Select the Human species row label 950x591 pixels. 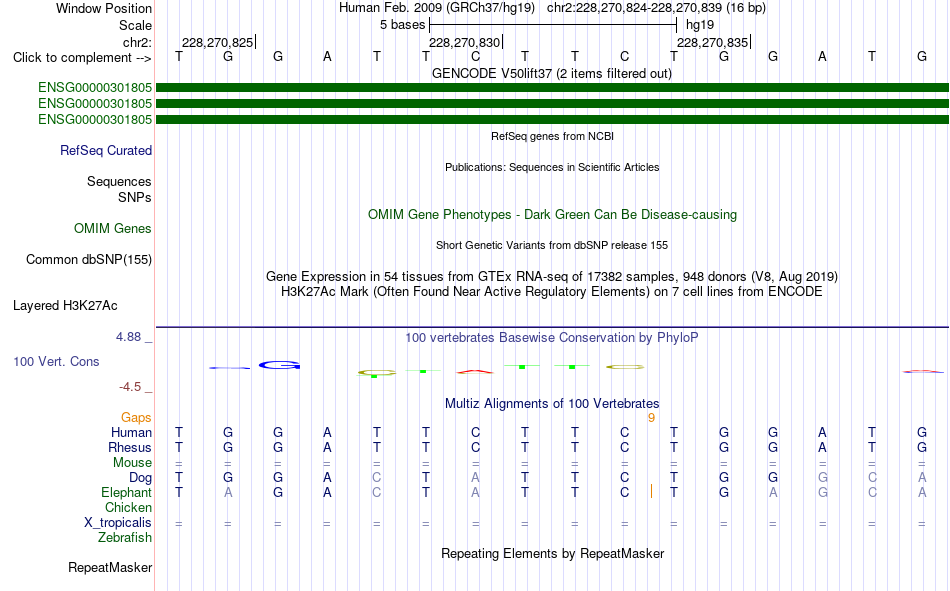point(131,432)
